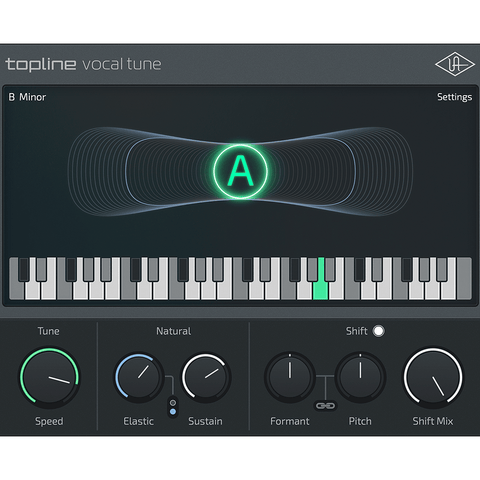Click the Speed label
Image resolution: width=480 pixels, height=480 pixels.
click(x=49, y=421)
